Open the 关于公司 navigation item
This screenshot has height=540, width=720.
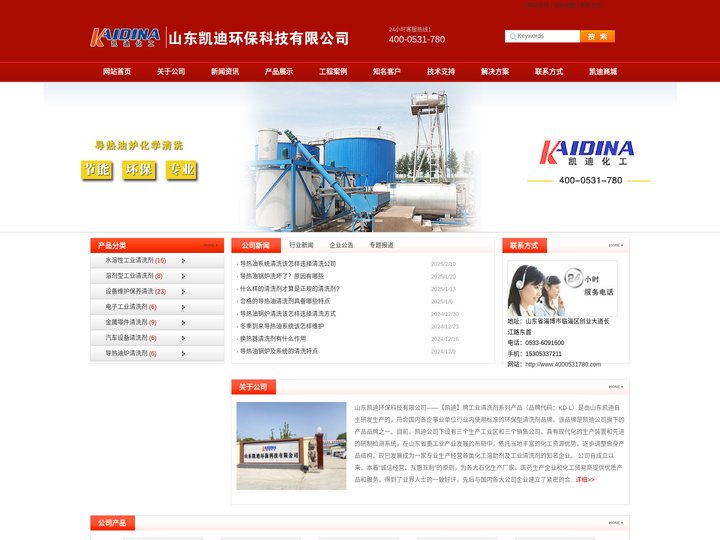click(171, 72)
